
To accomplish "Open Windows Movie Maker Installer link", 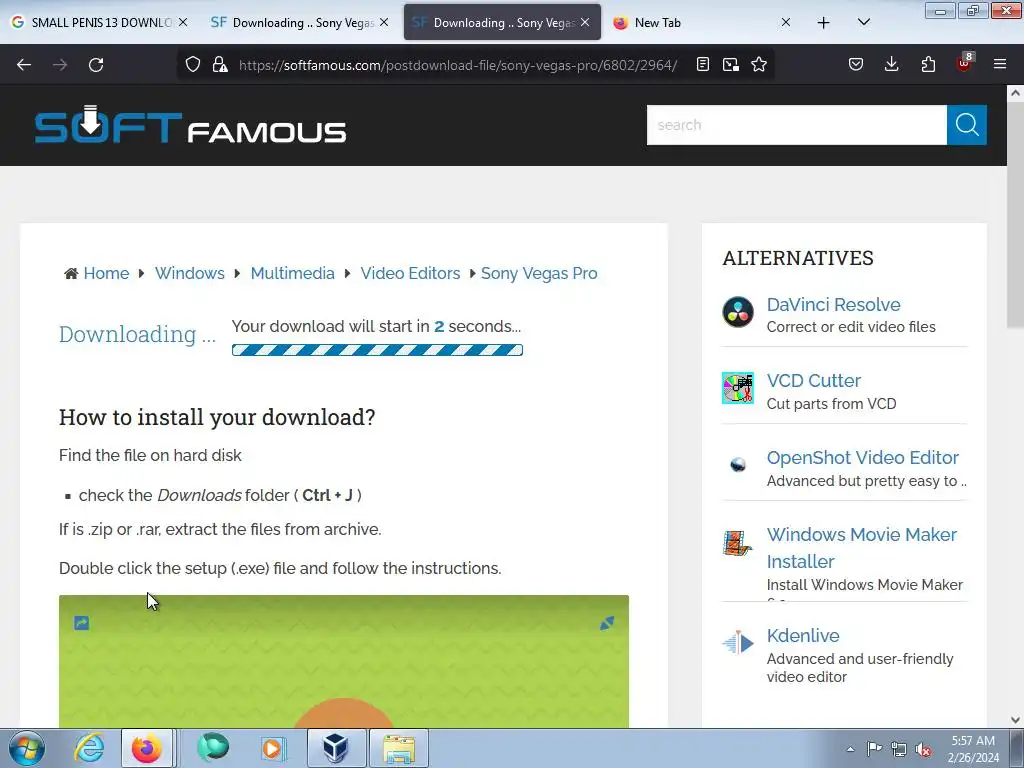I will 861,548.
